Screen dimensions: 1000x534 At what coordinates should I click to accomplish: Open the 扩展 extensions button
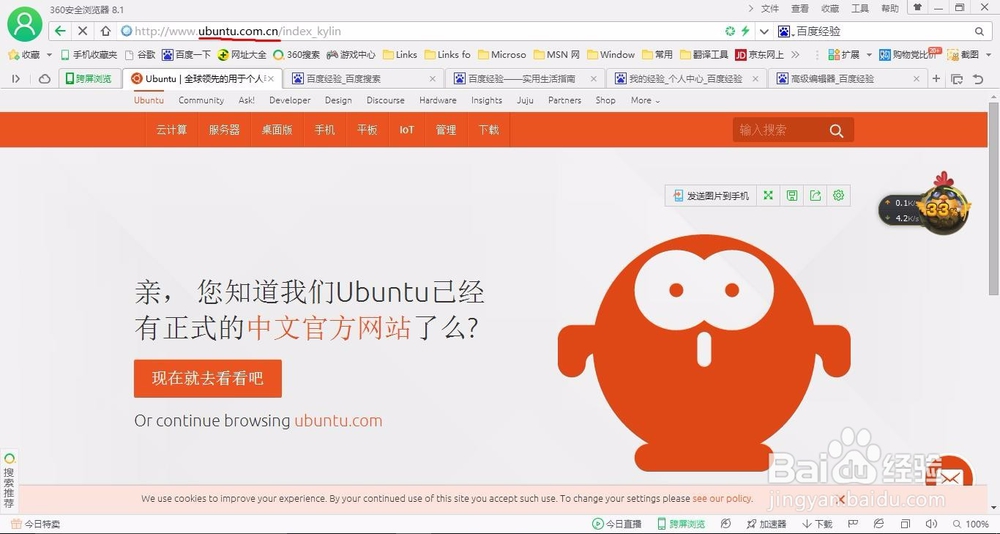(x=844, y=55)
